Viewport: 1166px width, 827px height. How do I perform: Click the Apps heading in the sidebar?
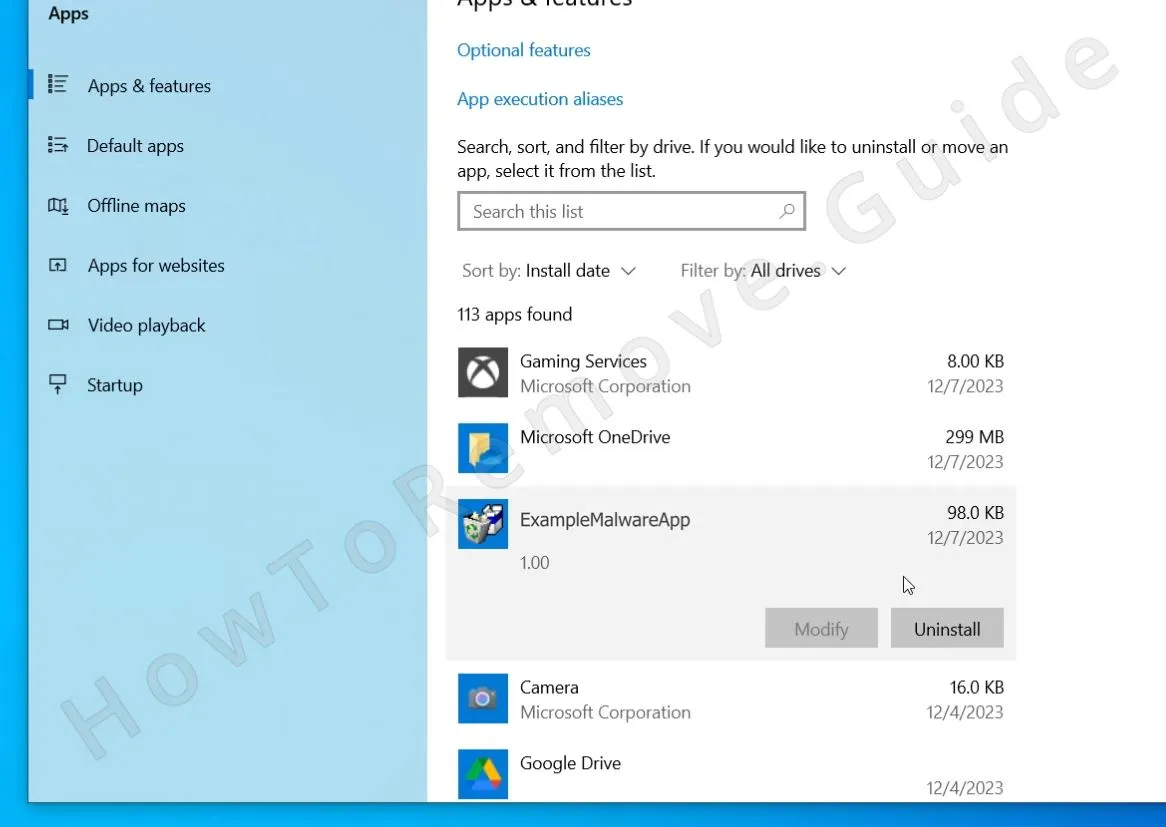(x=68, y=13)
